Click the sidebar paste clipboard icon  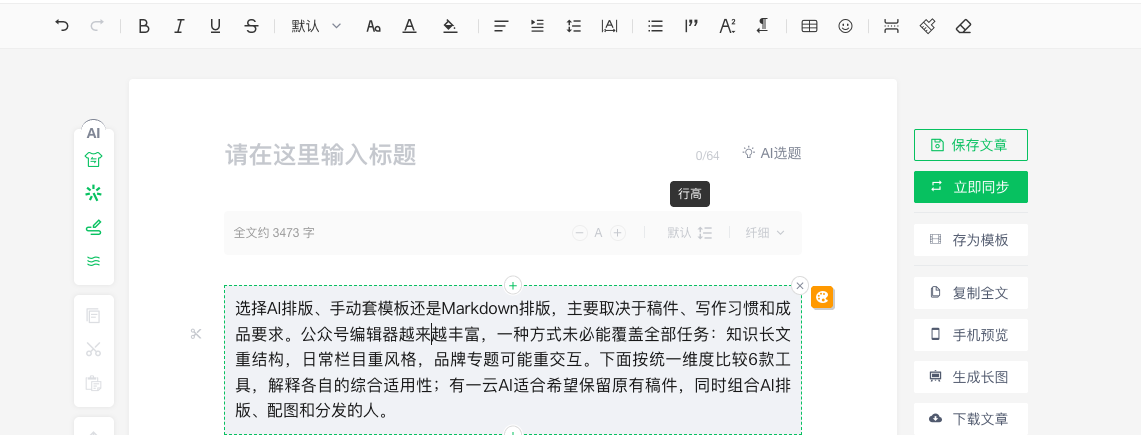(x=93, y=383)
